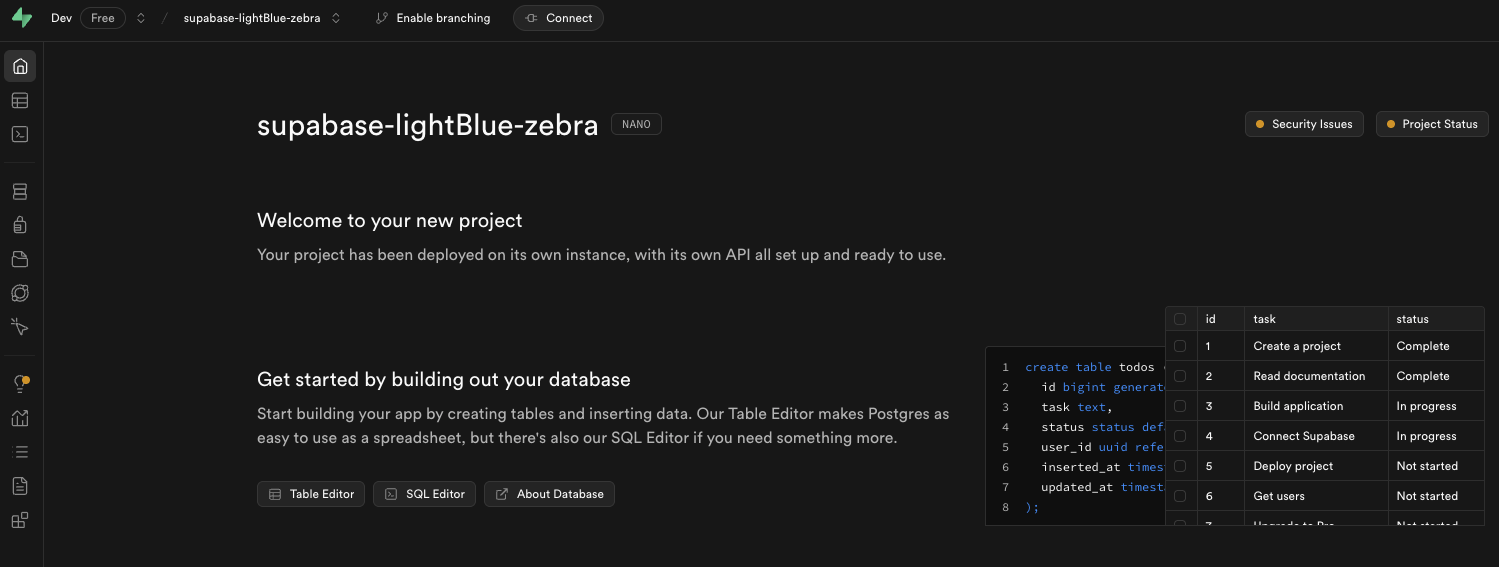Image resolution: width=1499 pixels, height=567 pixels.
Task: Click the Free plan badge
Action: pyautogui.click(x=103, y=18)
